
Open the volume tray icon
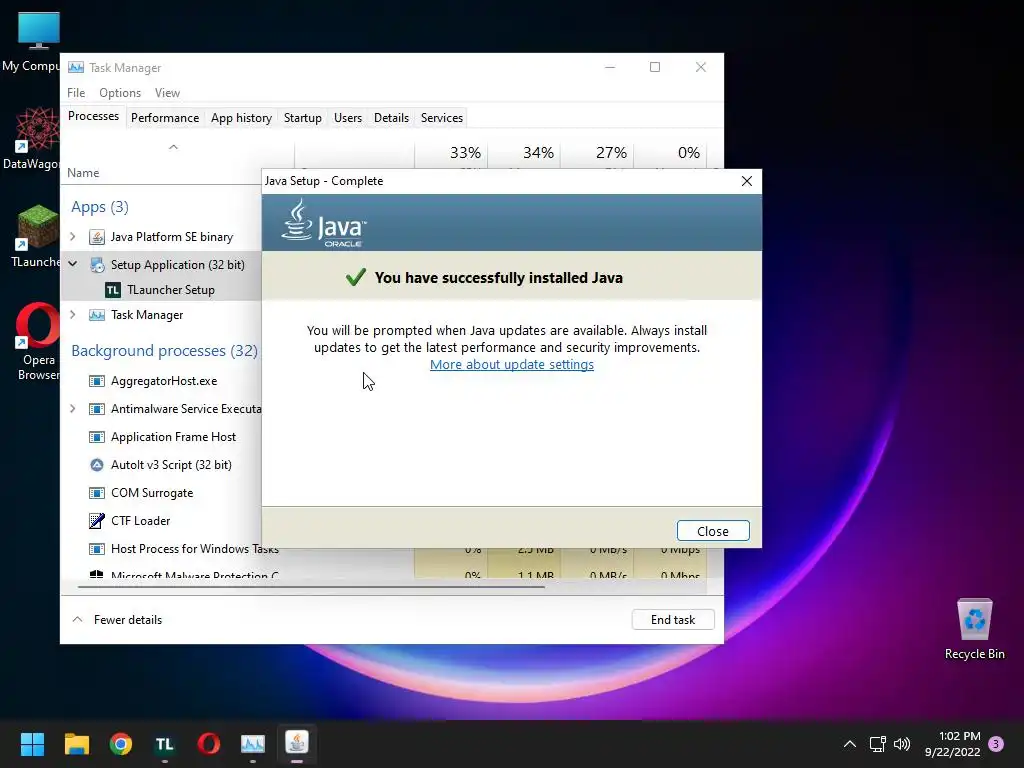(902, 744)
